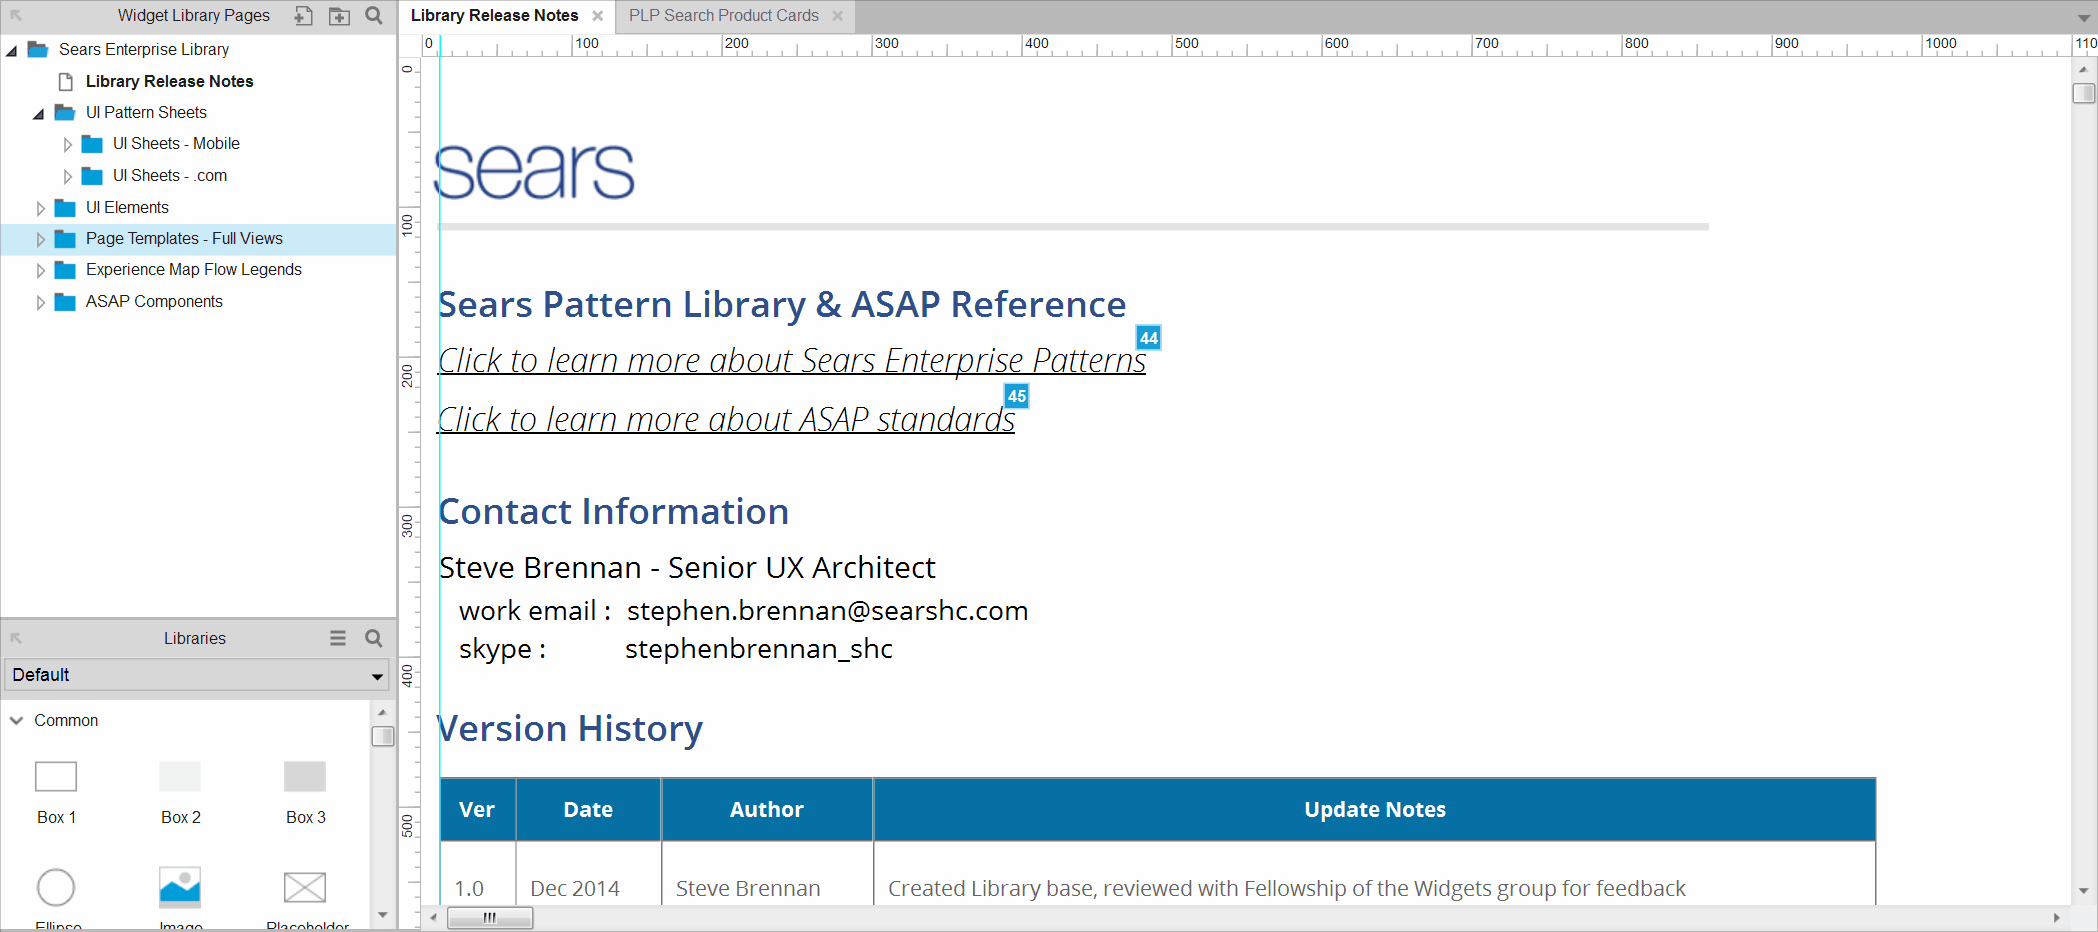
Task: Select Library Release Notes page in tree
Action: pos(169,81)
